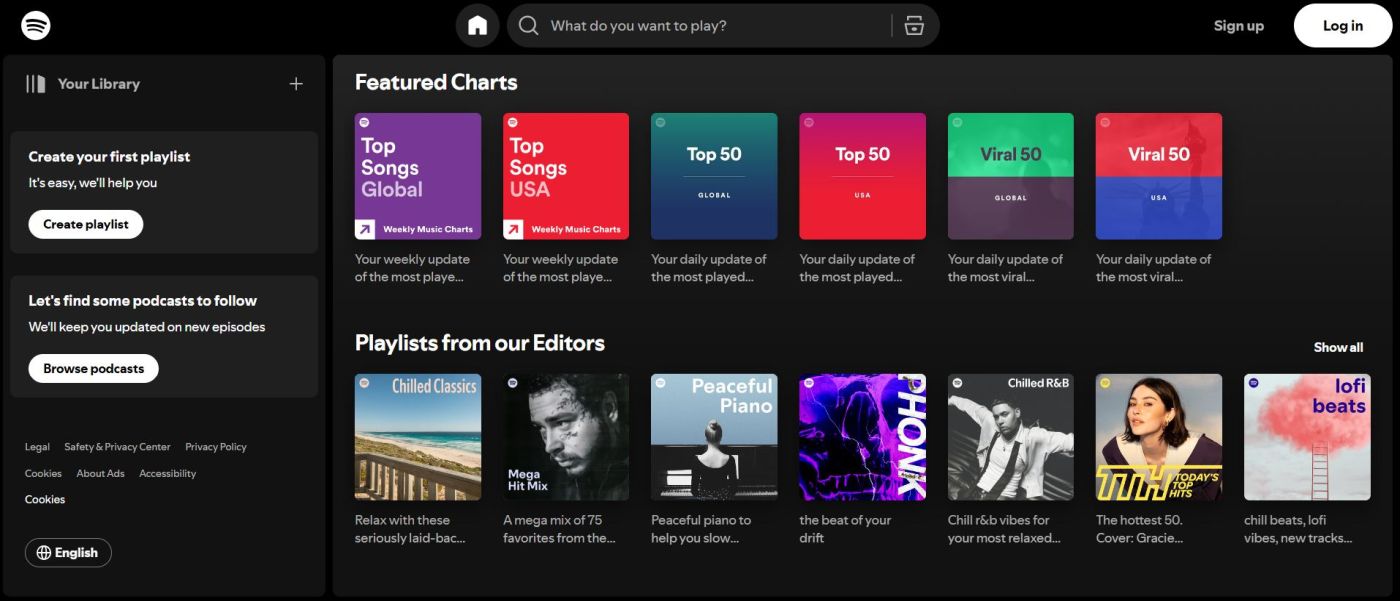
Task: Open Viral 50 Global chart cover
Action: (x=1011, y=176)
